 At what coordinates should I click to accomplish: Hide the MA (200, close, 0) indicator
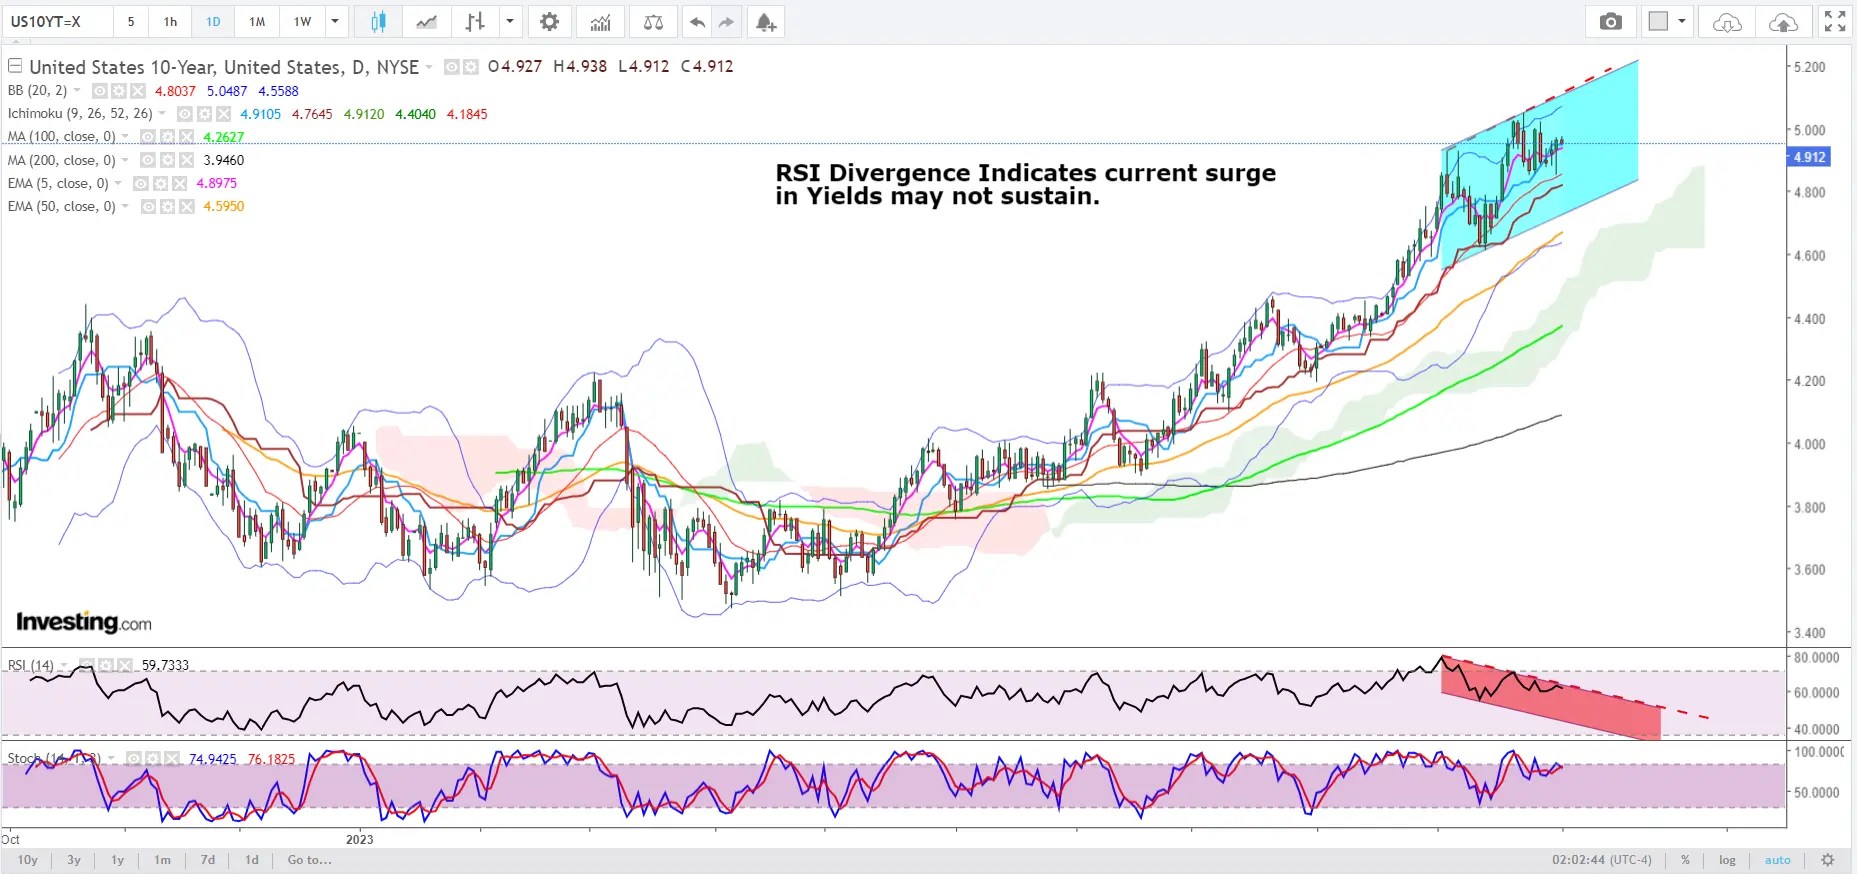pyautogui.click(x=147, y=160)
